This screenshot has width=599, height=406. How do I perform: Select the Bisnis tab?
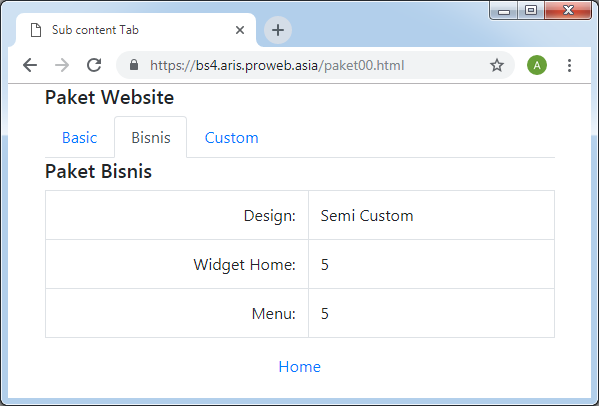click(151, 137)
